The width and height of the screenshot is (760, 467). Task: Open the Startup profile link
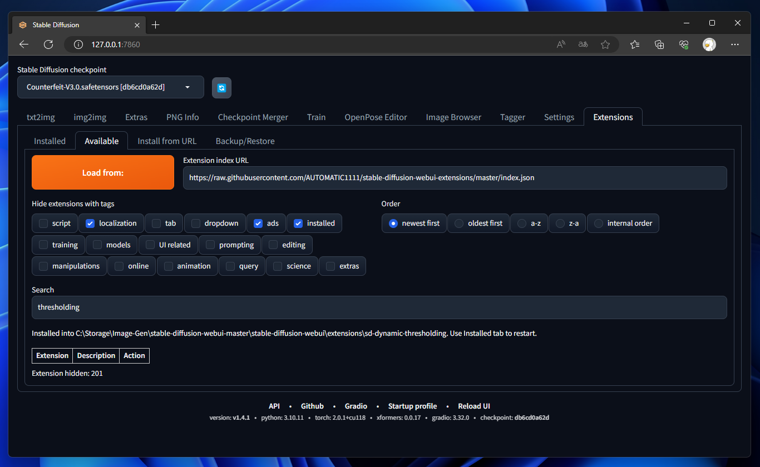coord(412,406)
